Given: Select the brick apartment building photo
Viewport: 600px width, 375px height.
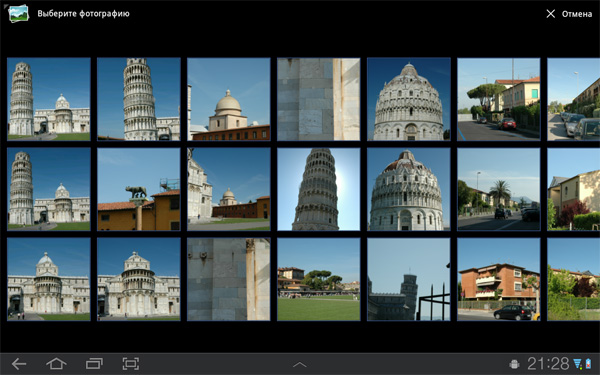Looking at the screenshot, I should pyautogui.click(x=499, y=279).
